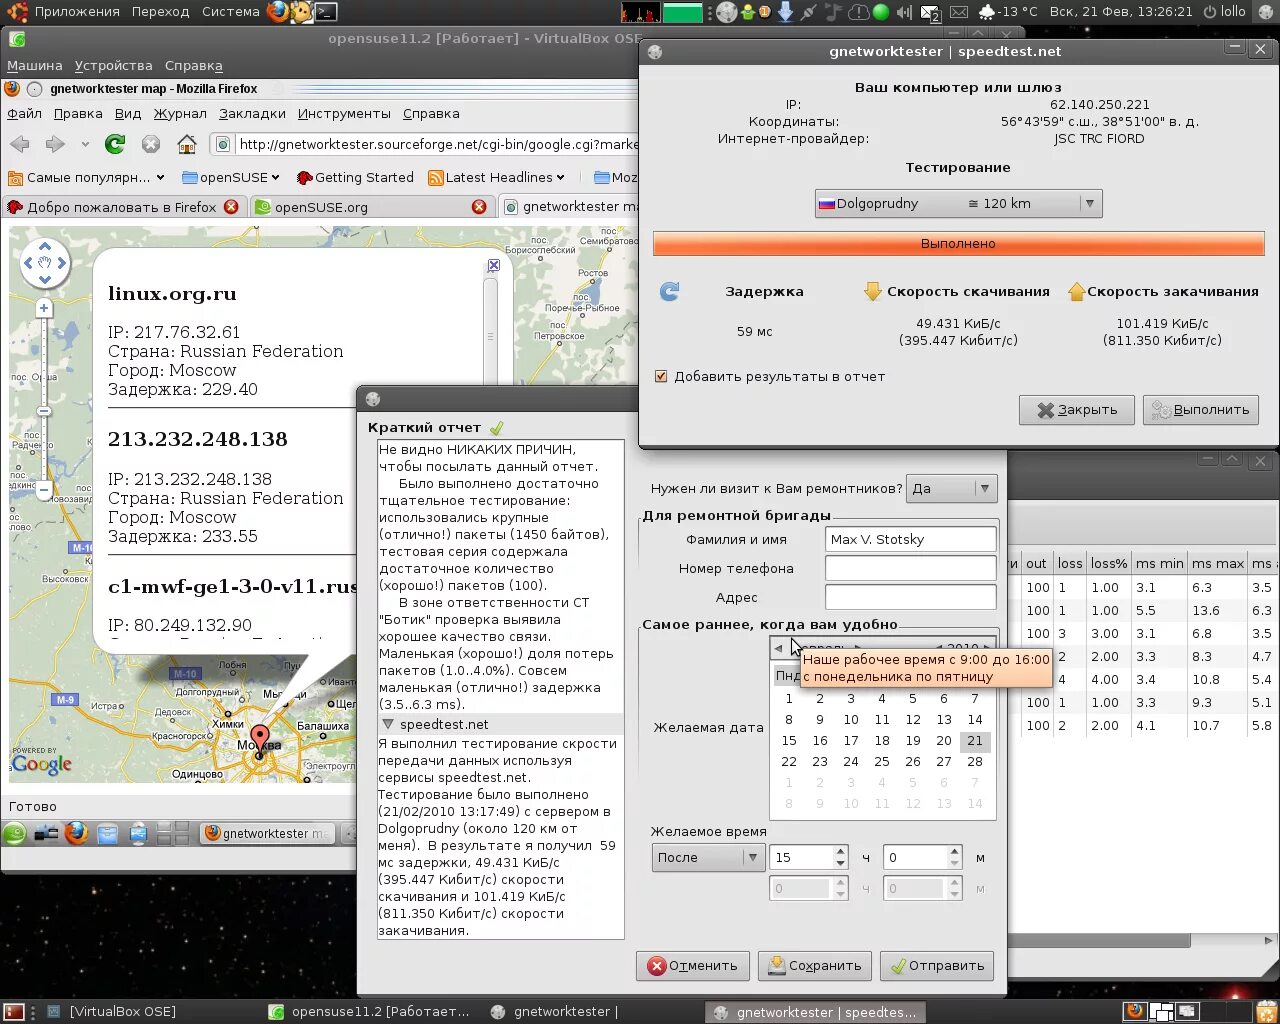Open GNOME 'Система' menu
This screenshot has height=1024, width=1280.
pyautogui.click(x=231, y=12)
